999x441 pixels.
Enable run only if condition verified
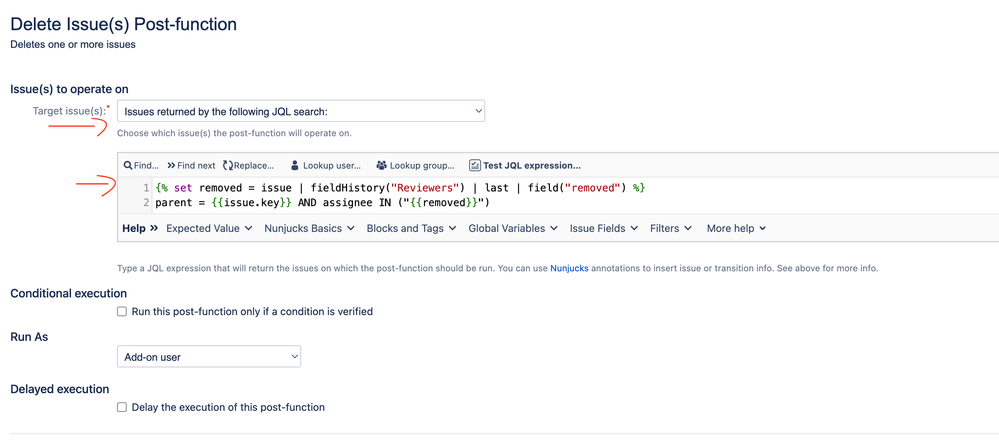pos(122,312)
